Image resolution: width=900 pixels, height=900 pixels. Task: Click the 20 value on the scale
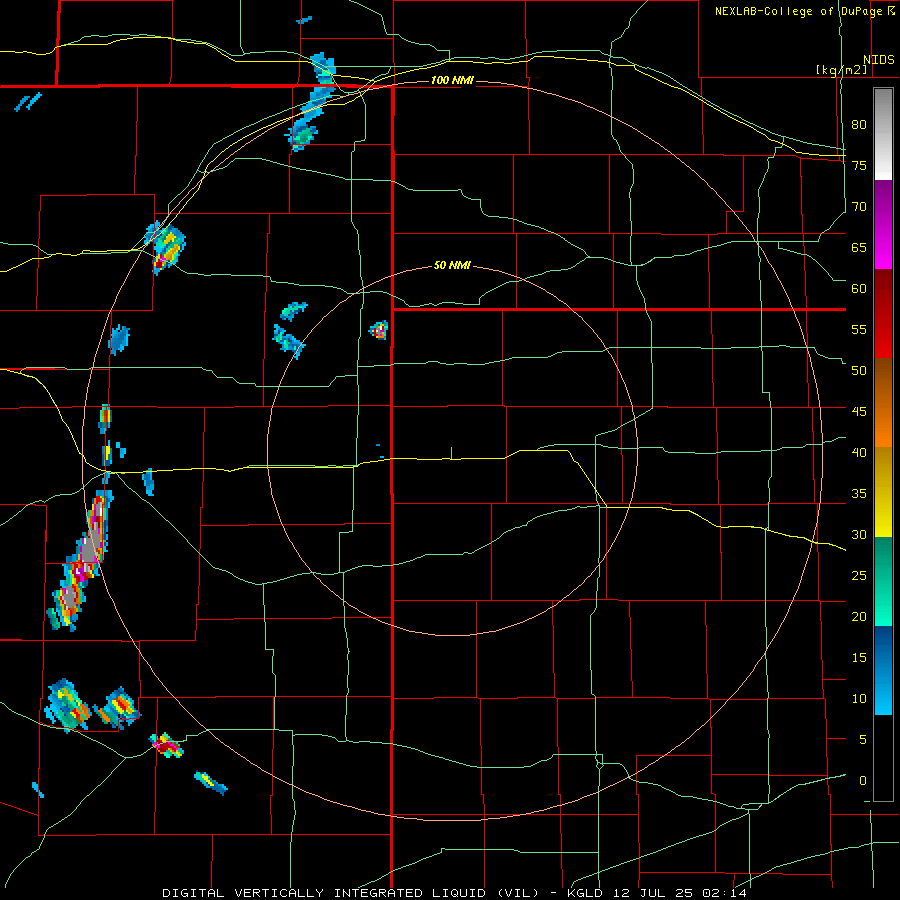point(859,617)
